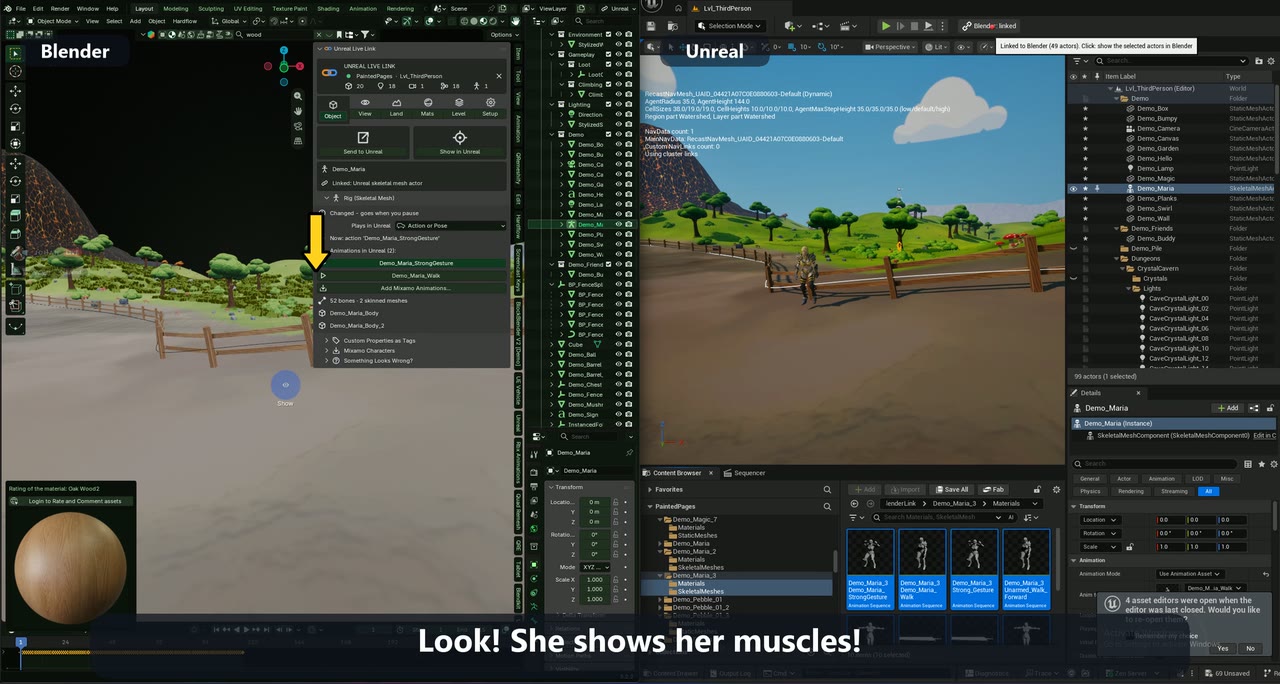1280x684 pixels.
Task: Select Demo_Maria_3 Unarmed_Walk_Forward asset thumbnail
Action: tap(1026, 569)
